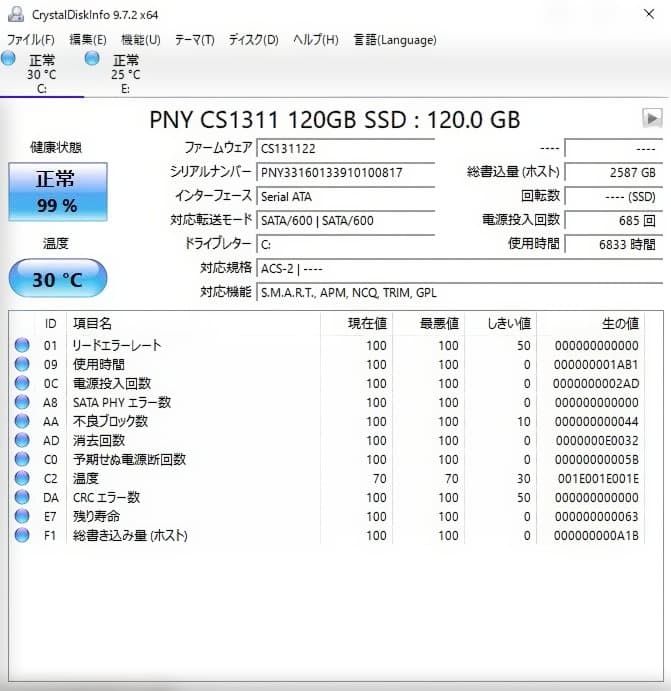
Task: Click the Serial ATA interface field
Action: [x=346, y=196]
